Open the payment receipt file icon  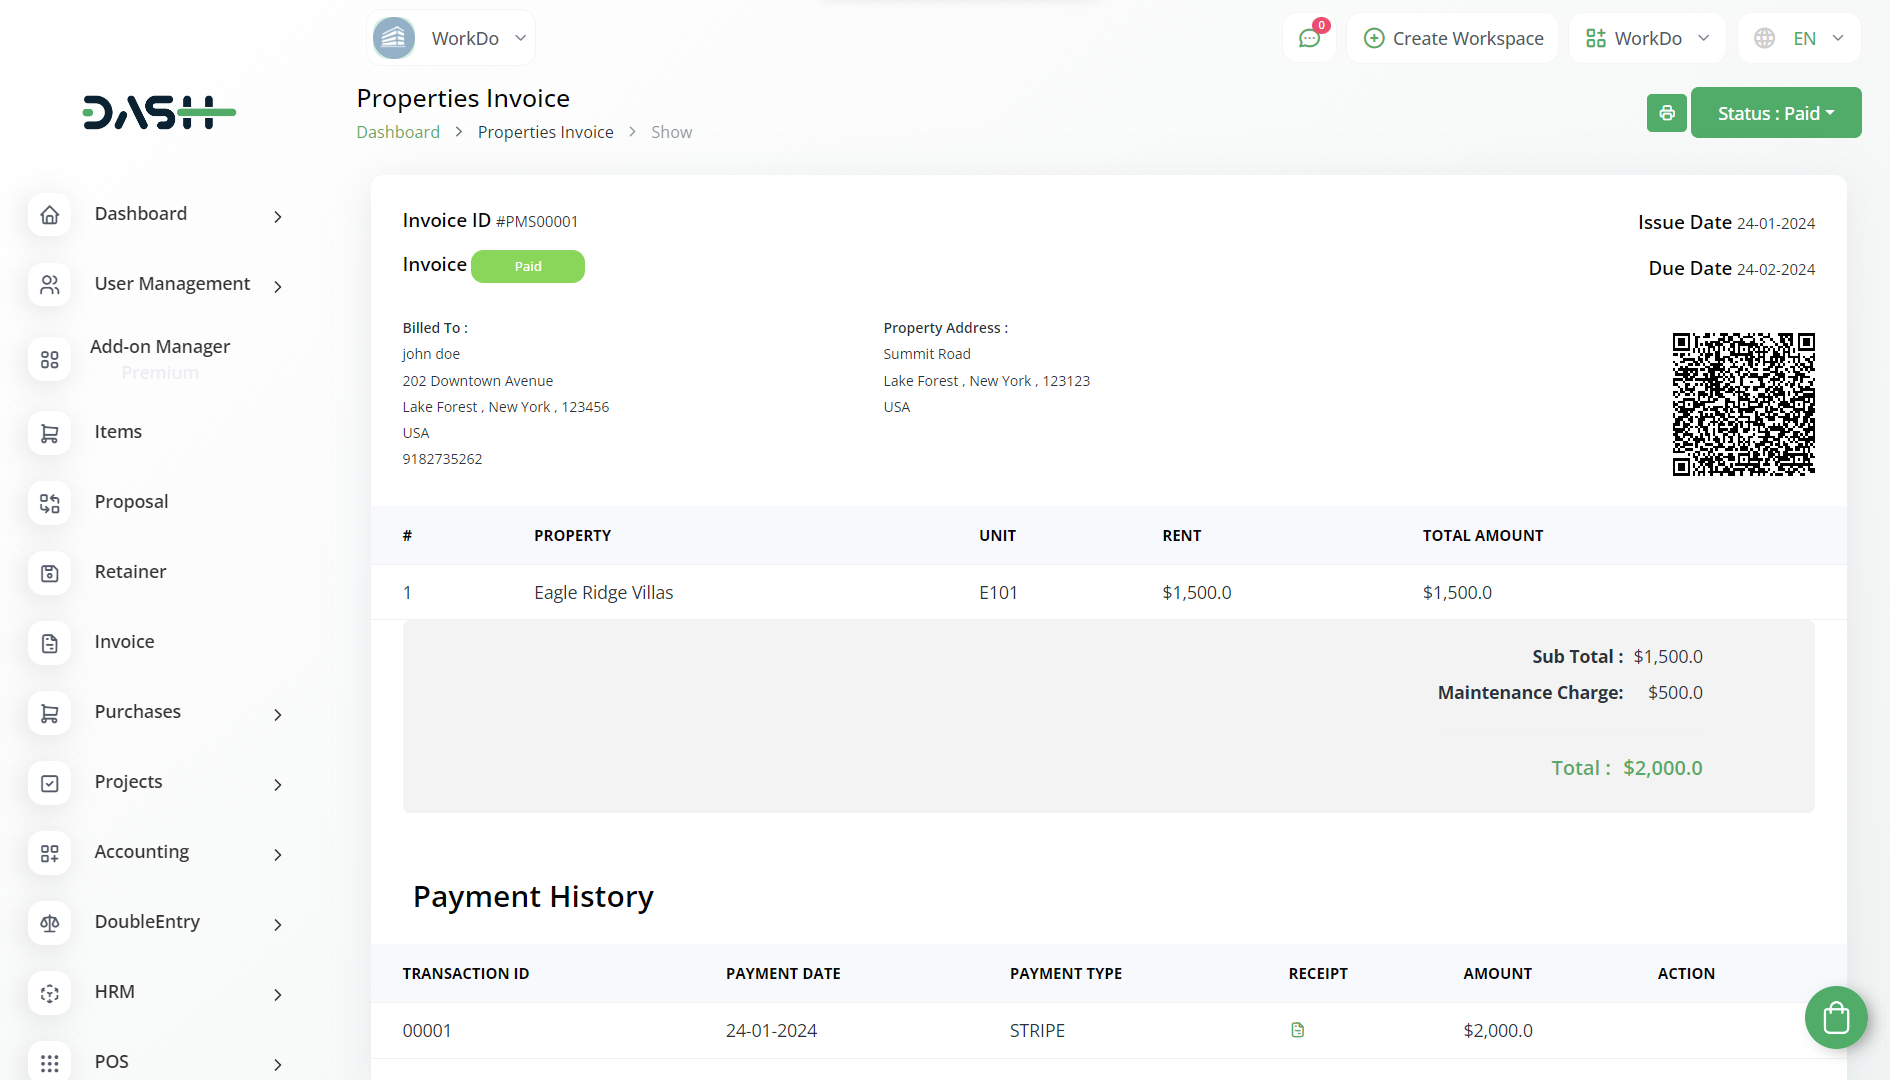pos(1297,1030)
